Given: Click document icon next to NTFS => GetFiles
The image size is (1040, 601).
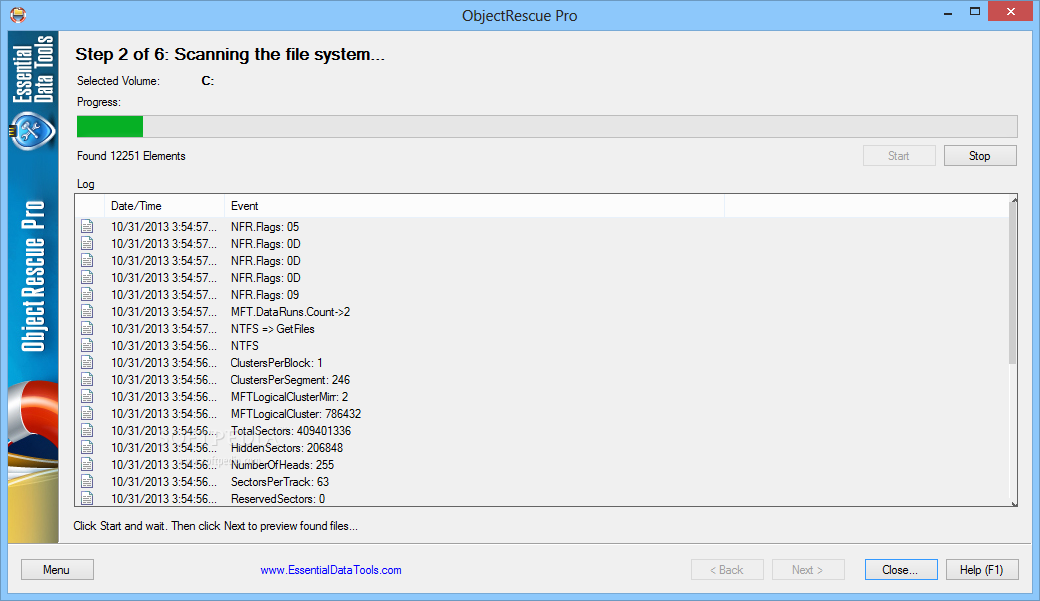Looking at the screenshot, I should pos(87,328).
